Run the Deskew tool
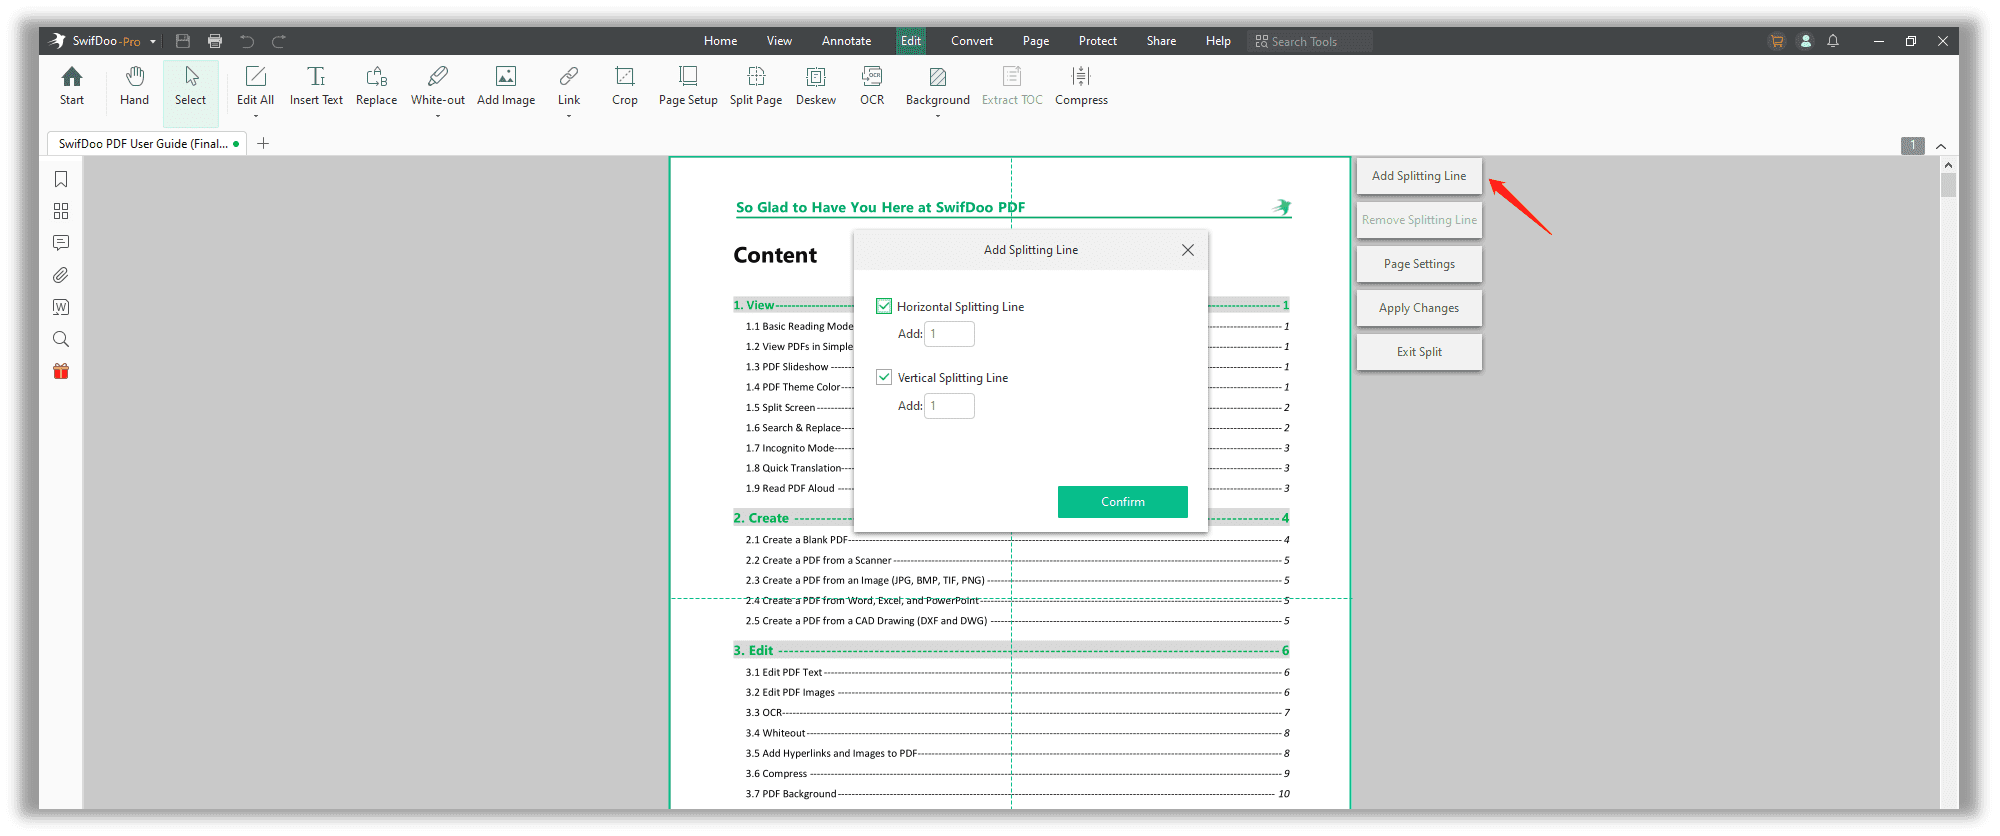The height and width of the screenshot is (836, 2000). 816,86
